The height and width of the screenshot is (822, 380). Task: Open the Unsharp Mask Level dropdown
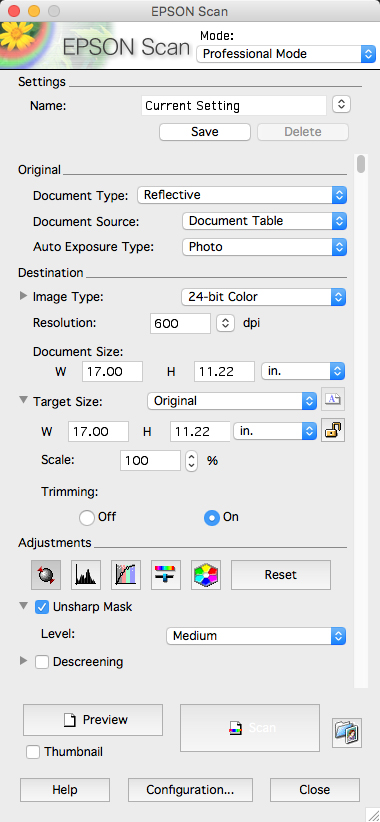coord(256,636)
